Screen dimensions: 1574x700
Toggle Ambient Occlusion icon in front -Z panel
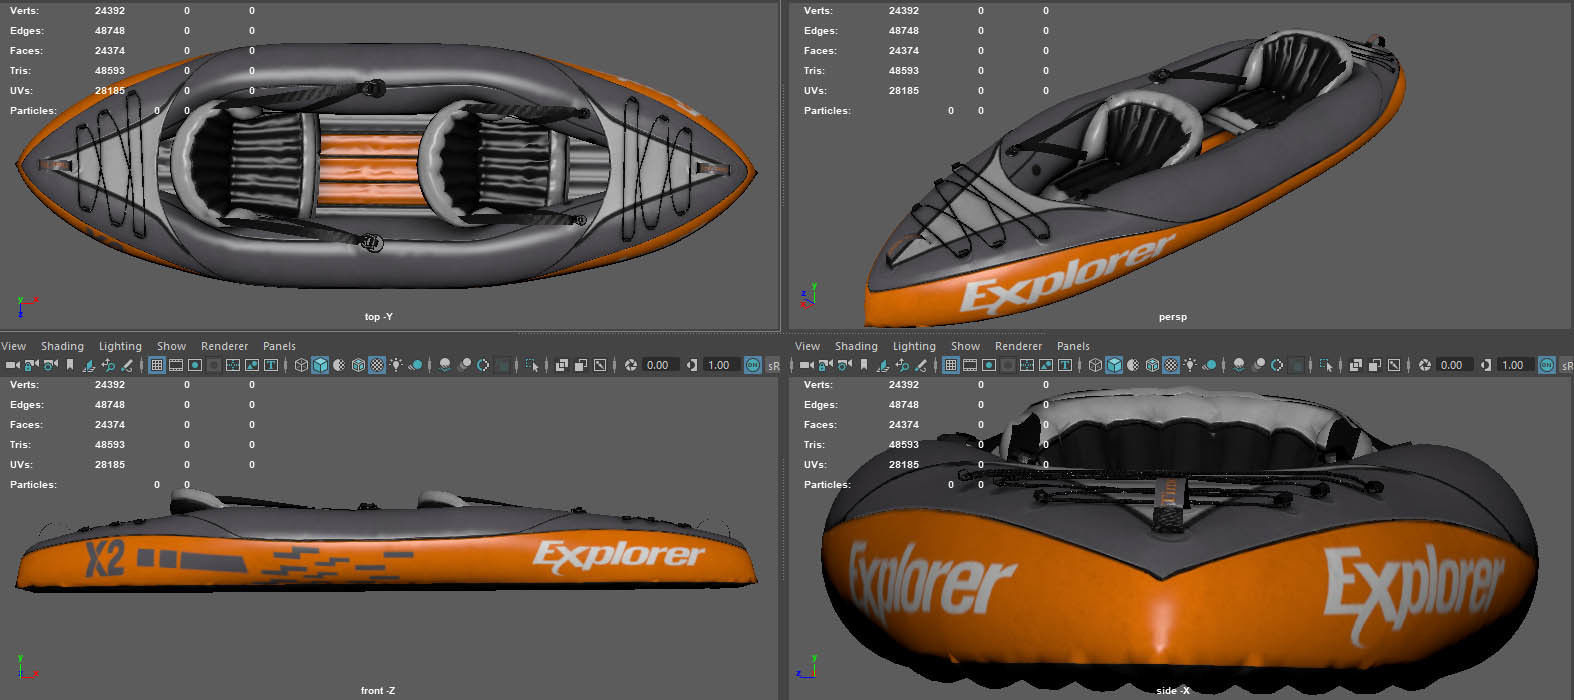click(445, 365)
